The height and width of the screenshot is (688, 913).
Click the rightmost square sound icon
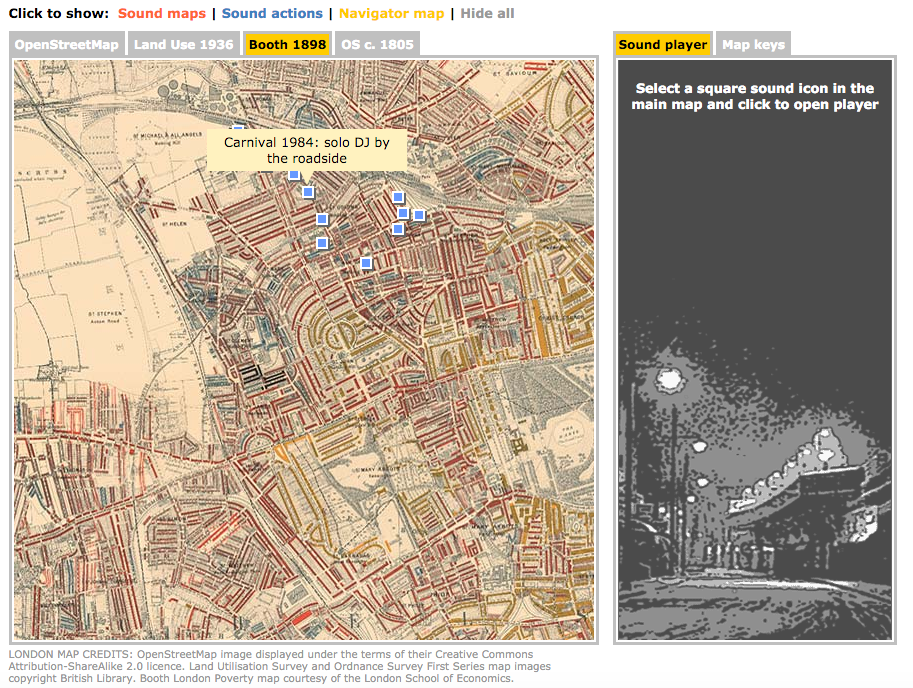[419, 215]
